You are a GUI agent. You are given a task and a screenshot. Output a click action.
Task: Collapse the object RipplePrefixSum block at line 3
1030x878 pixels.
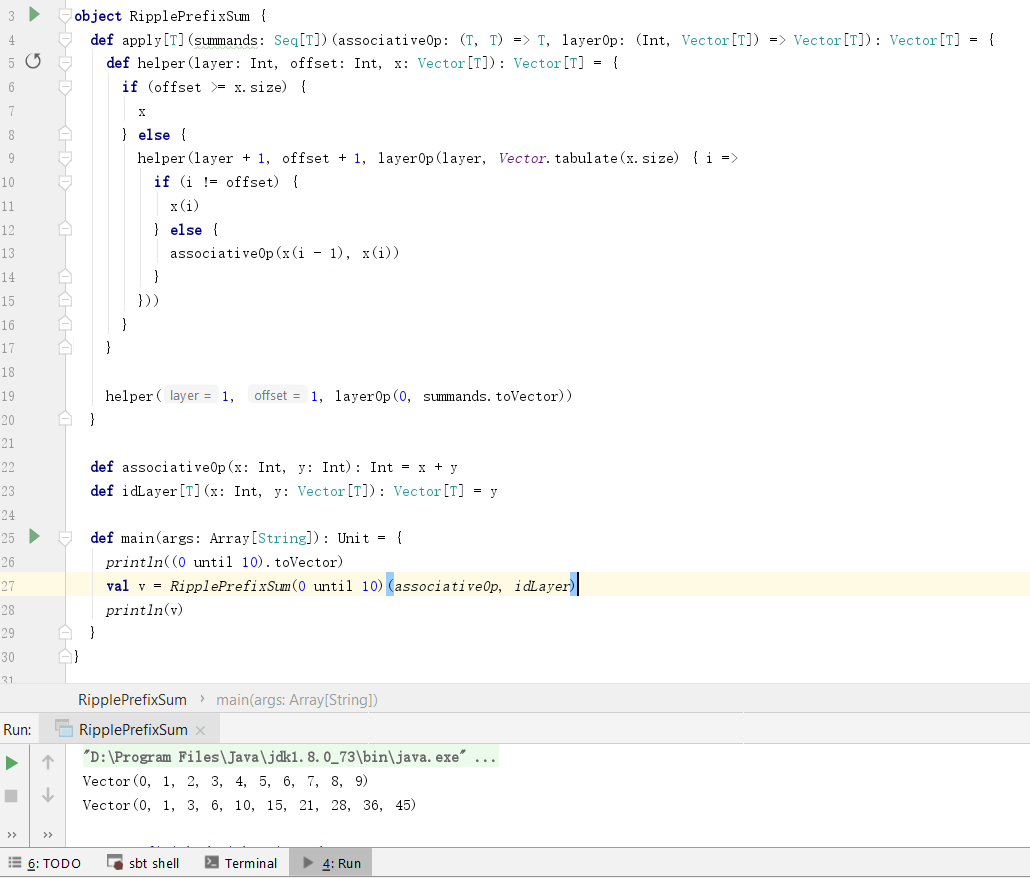pos(64,15)
